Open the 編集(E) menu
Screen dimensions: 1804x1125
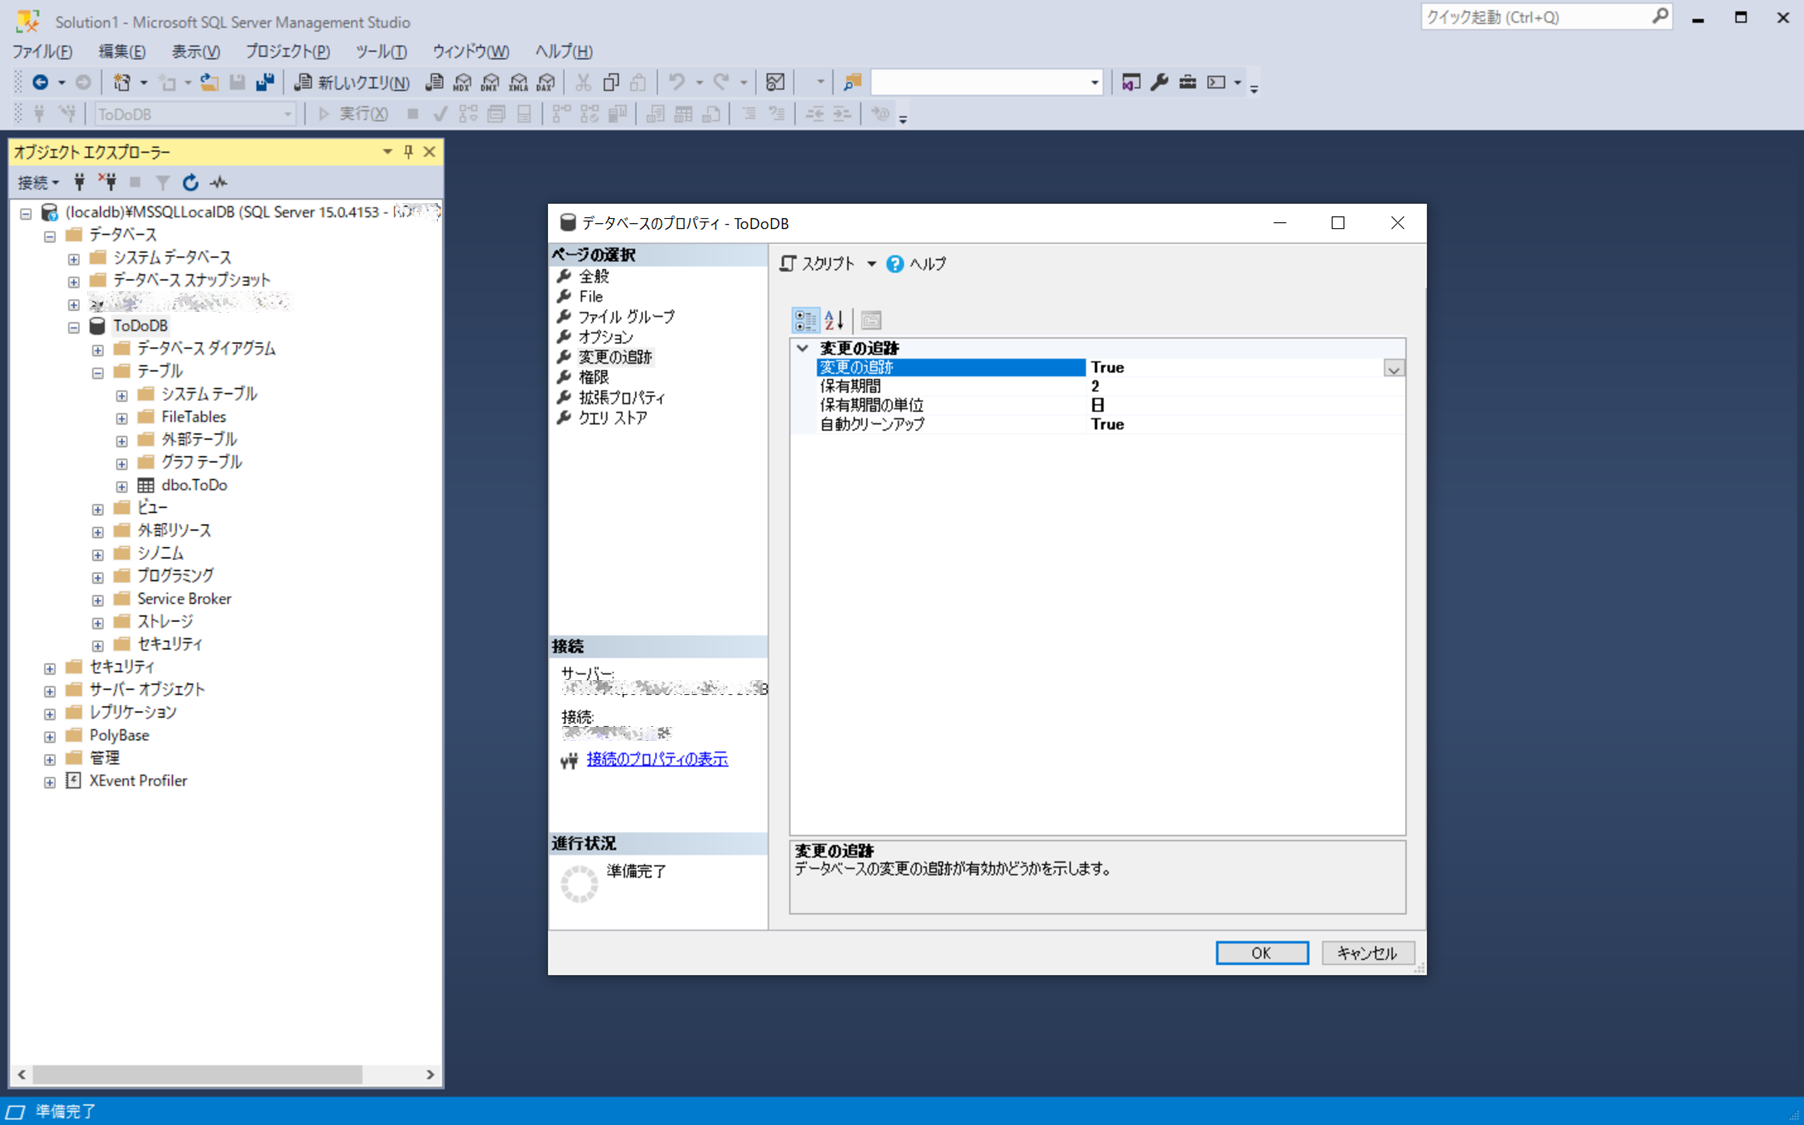122,51
